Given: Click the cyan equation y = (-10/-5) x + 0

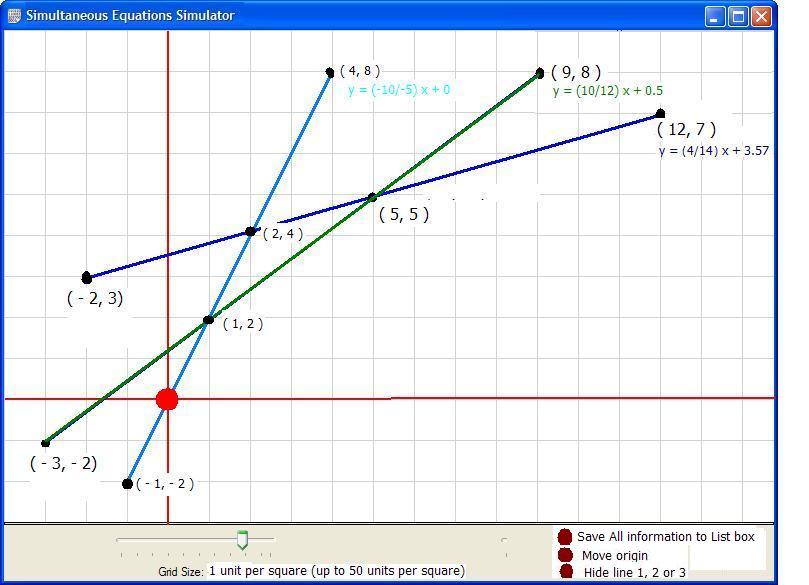Looking at the screenshot, I should 398,90.
